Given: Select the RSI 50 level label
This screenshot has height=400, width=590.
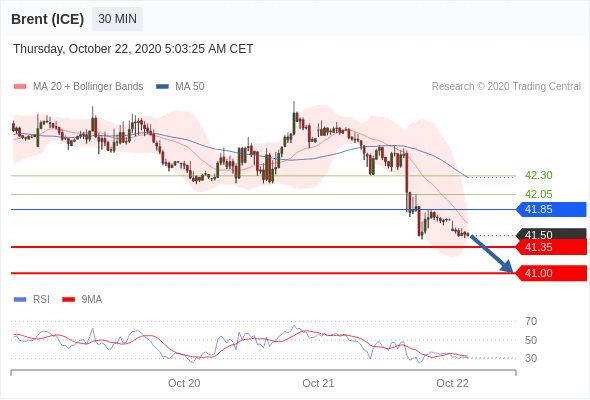Looking at the screenshot, I should point(531,340).
